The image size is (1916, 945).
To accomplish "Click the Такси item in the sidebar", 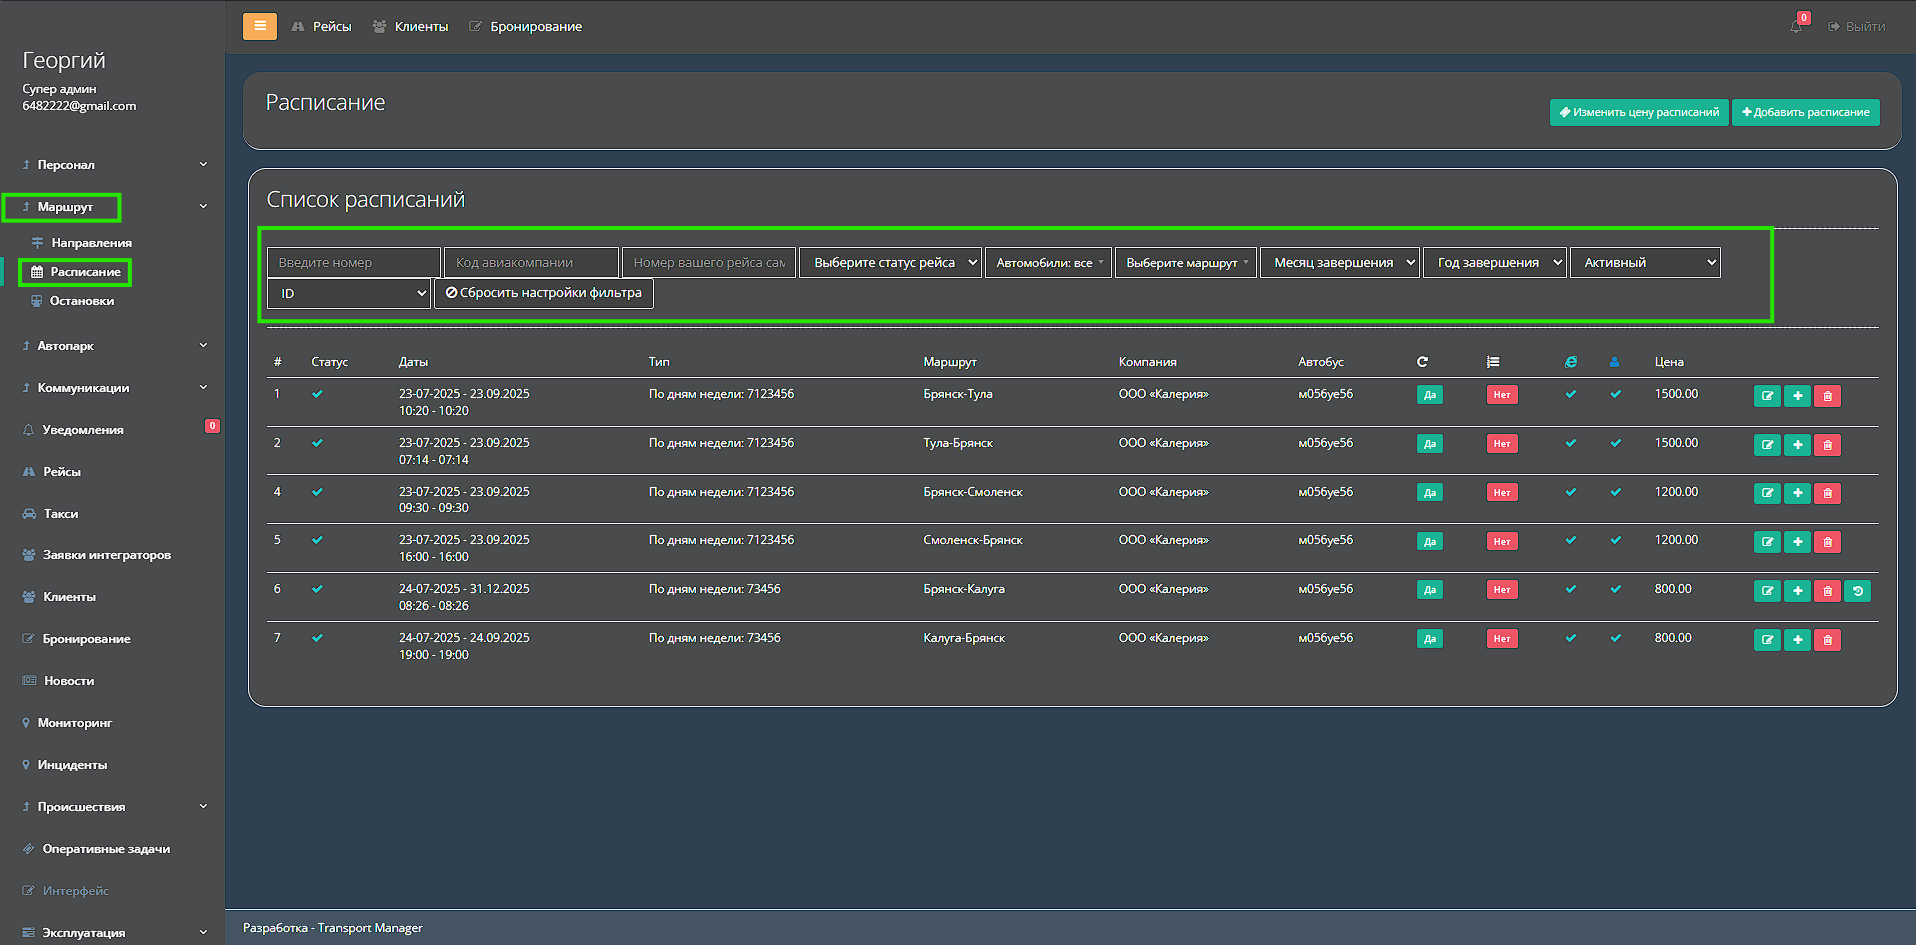I will [58, 513].
